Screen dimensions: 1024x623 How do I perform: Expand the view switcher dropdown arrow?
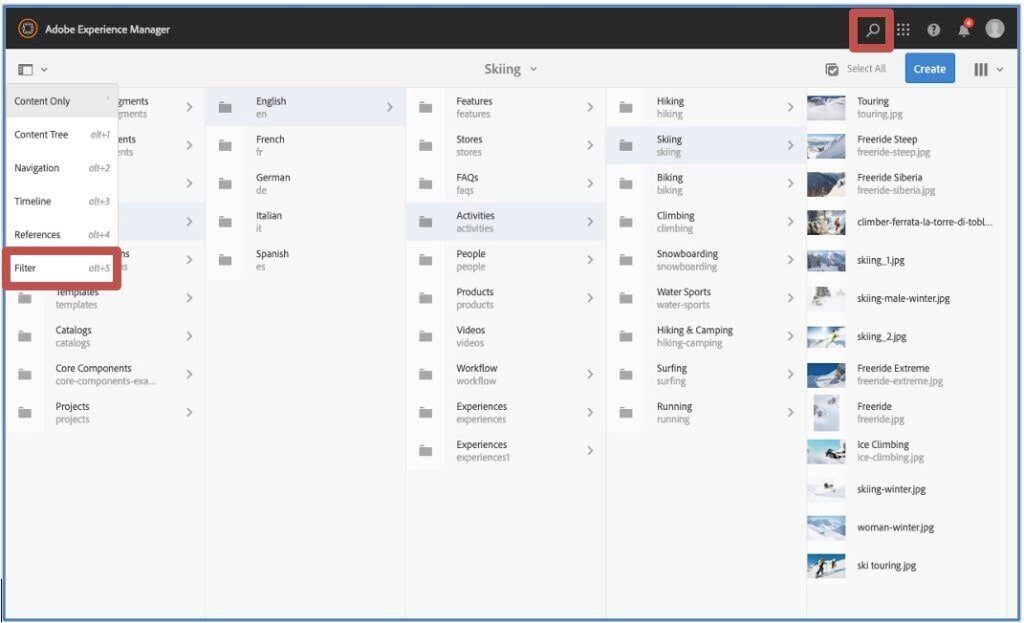pos(999,69)
